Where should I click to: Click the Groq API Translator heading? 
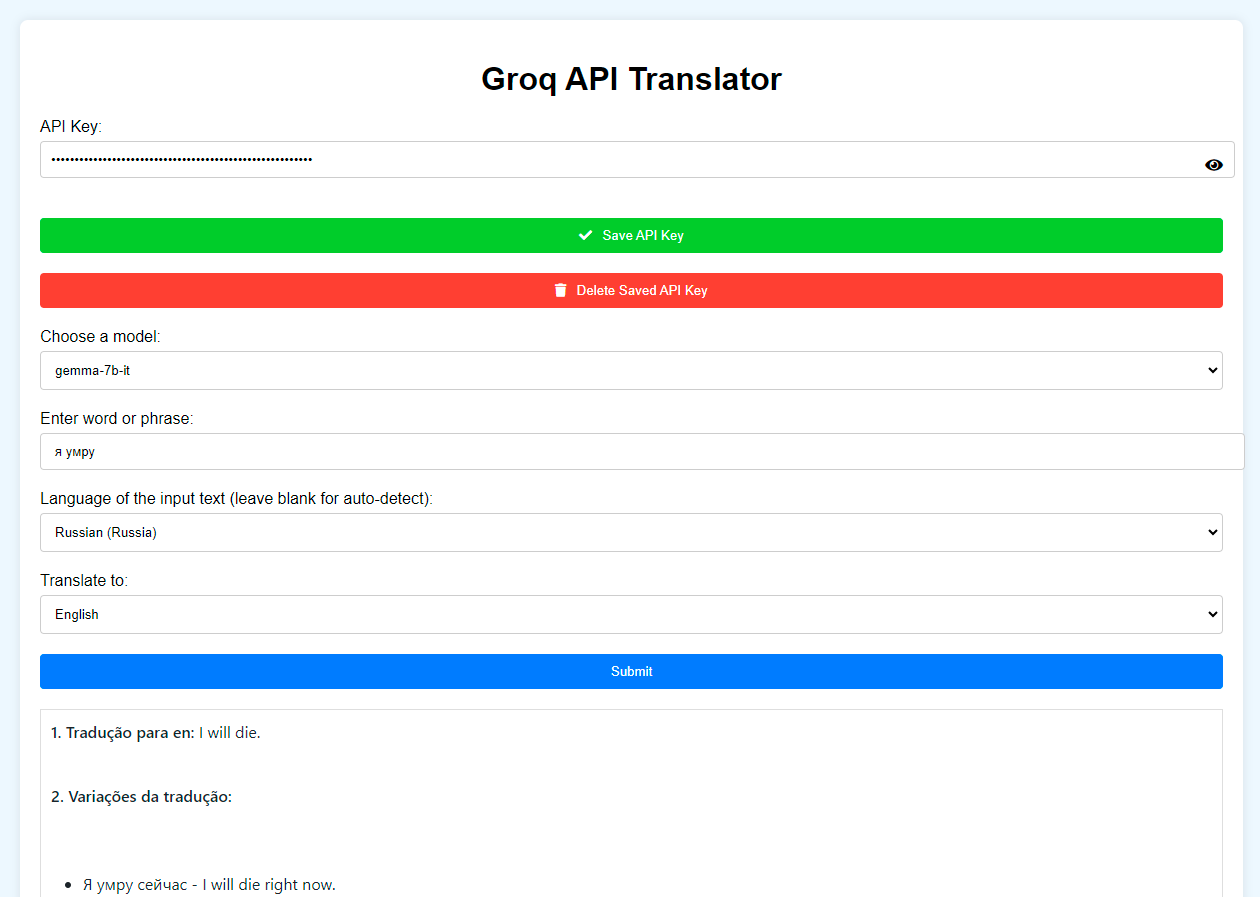pos(631,79)
